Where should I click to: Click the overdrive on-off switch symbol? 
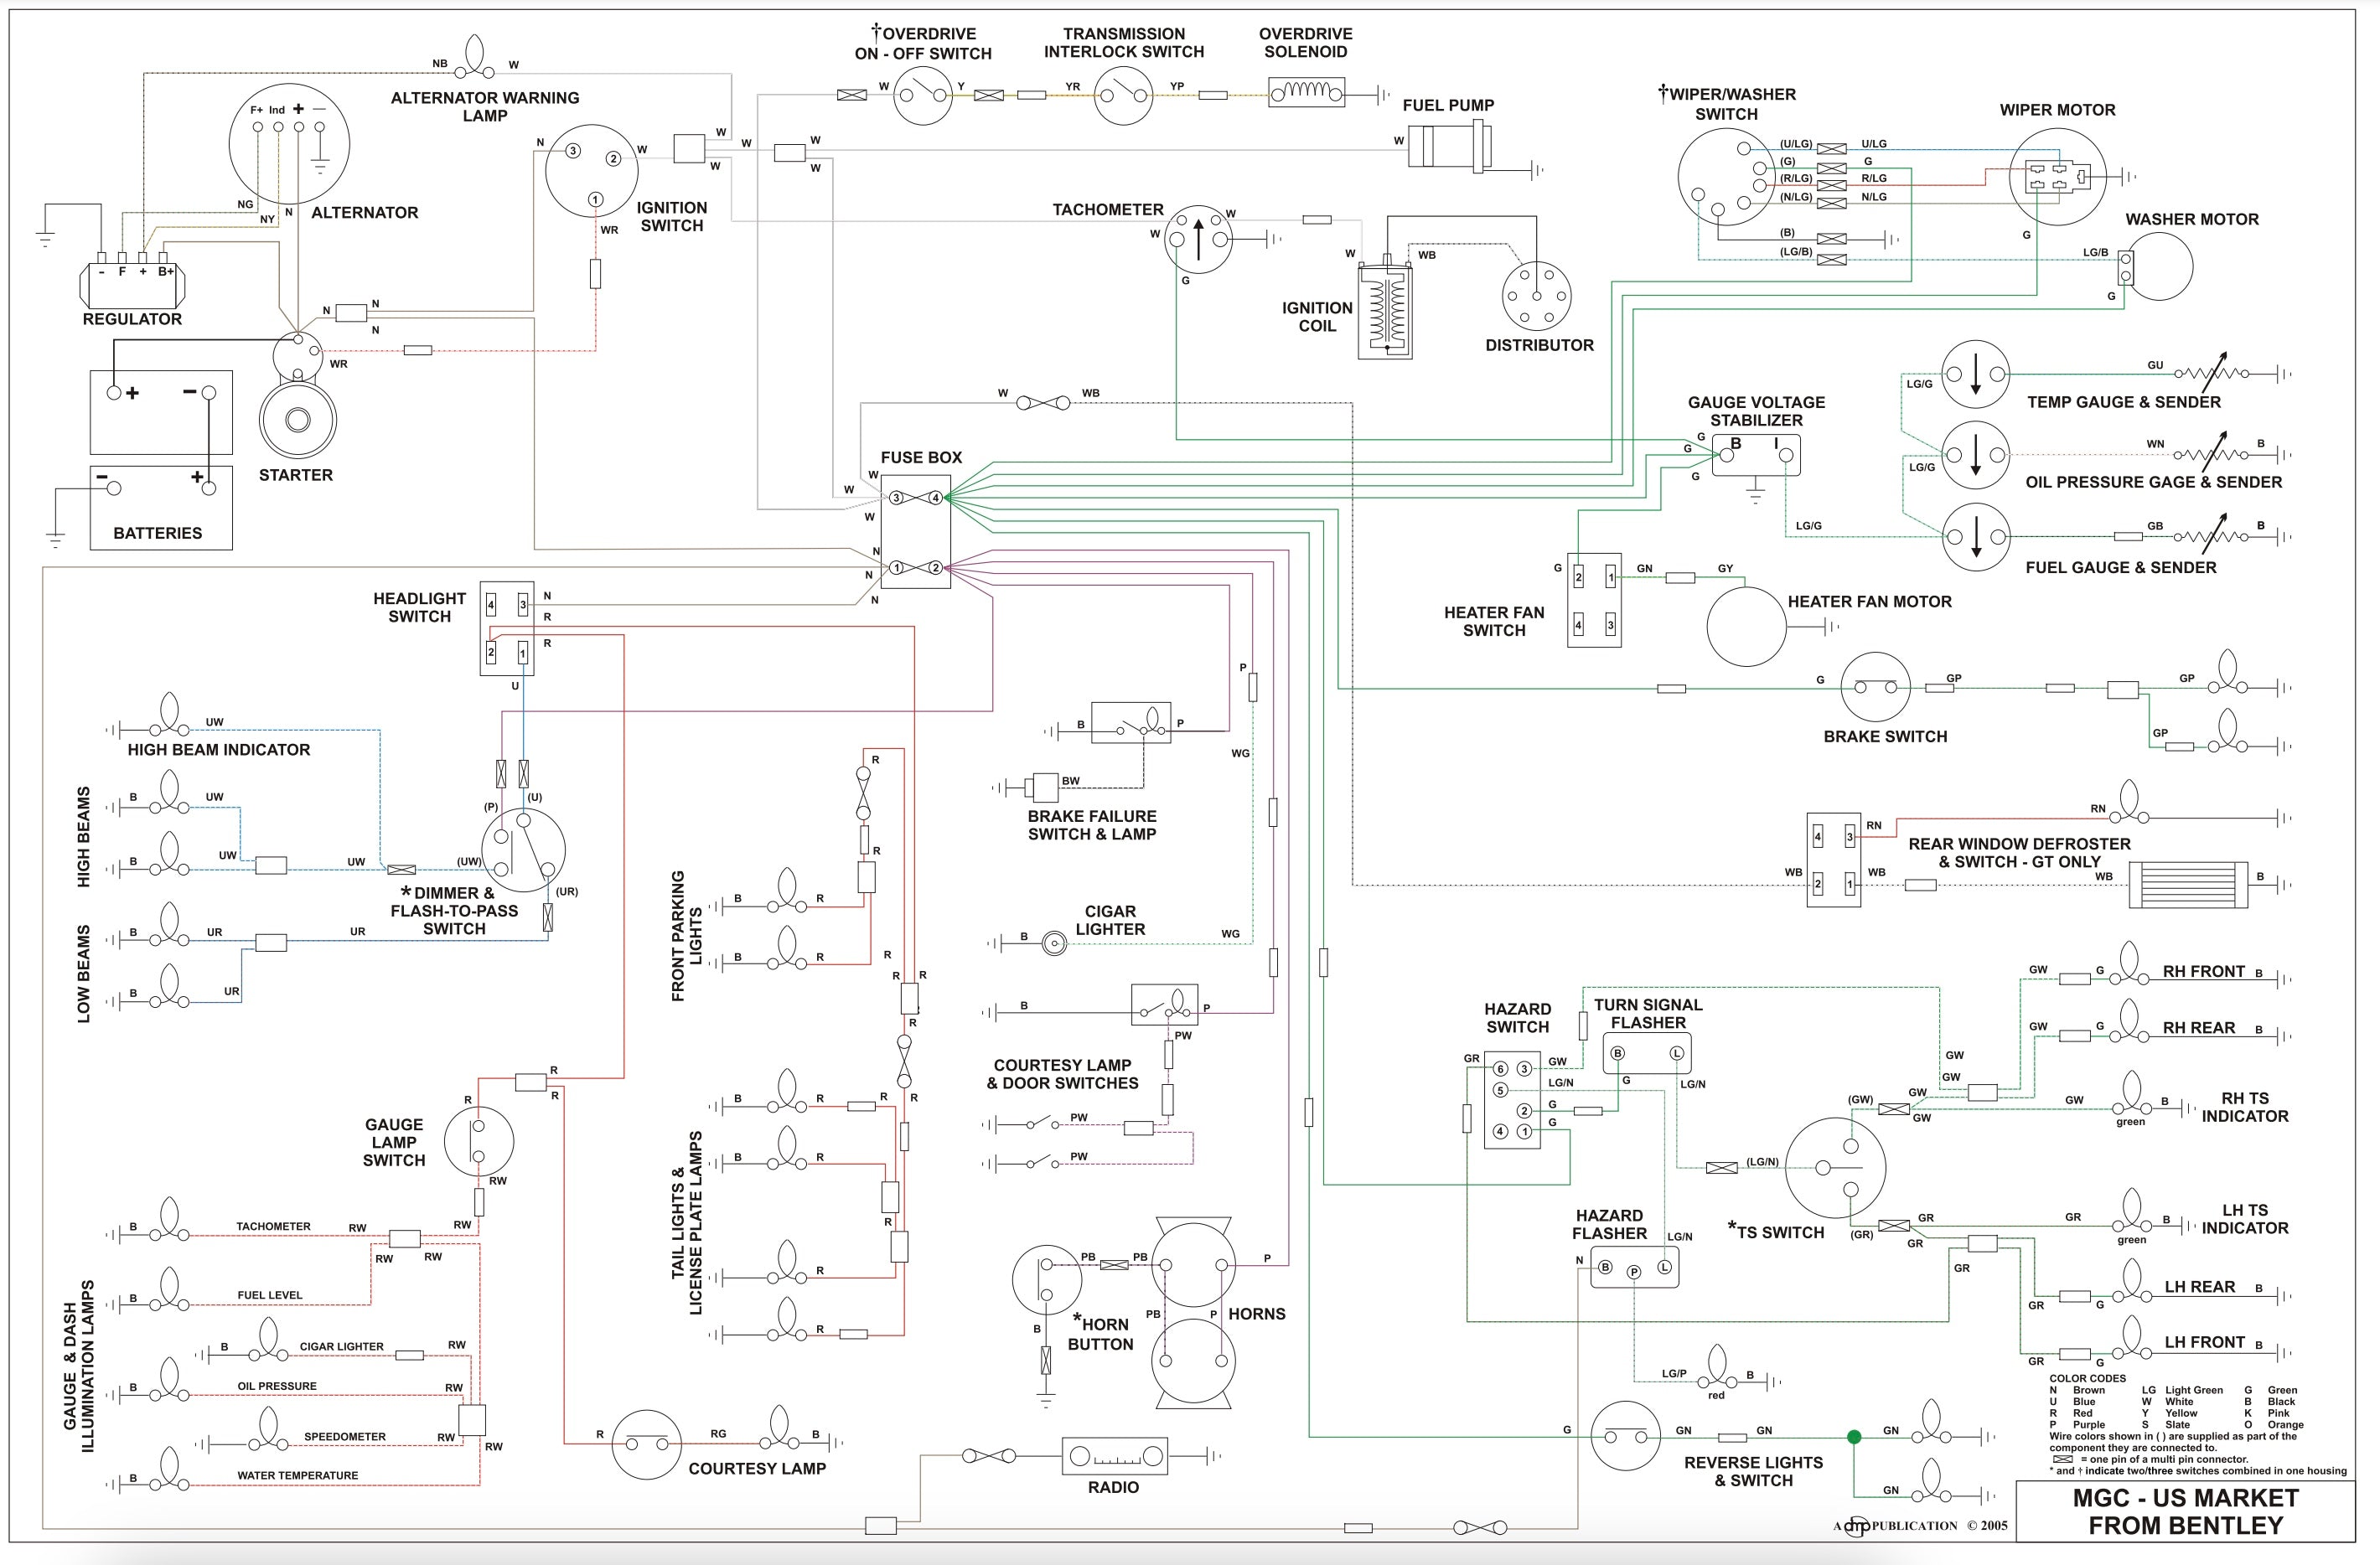click(922, 95)
